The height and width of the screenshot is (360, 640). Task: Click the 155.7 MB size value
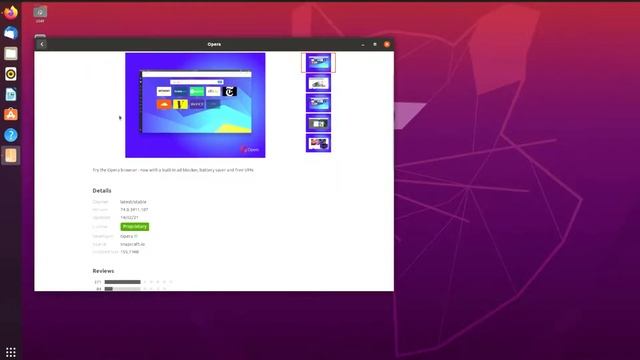(x=130, y=252)
